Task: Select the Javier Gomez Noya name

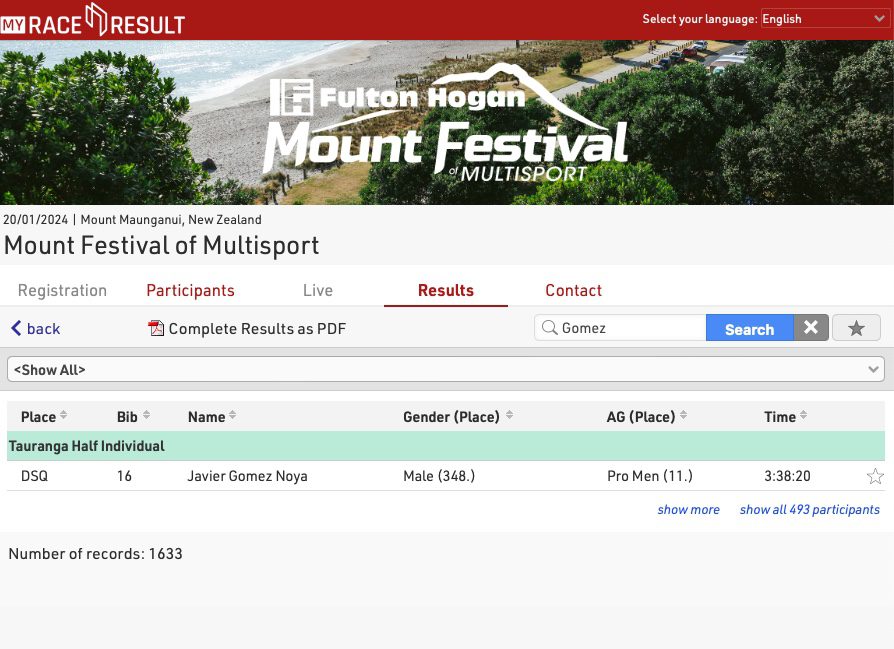Action: click(247, 476)
